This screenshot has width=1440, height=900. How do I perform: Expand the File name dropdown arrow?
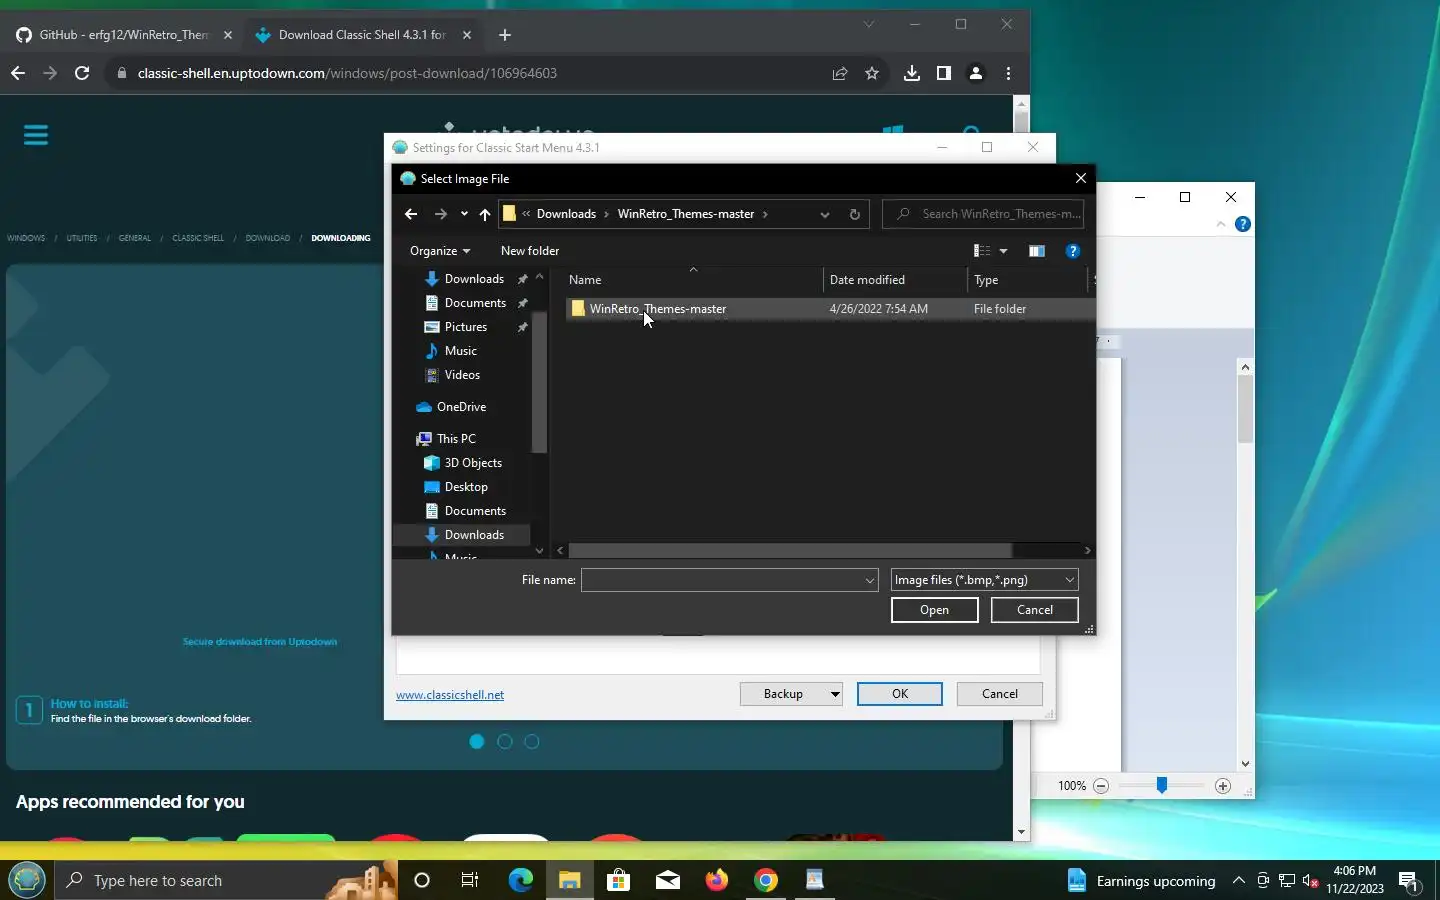[x=869, y=580]
